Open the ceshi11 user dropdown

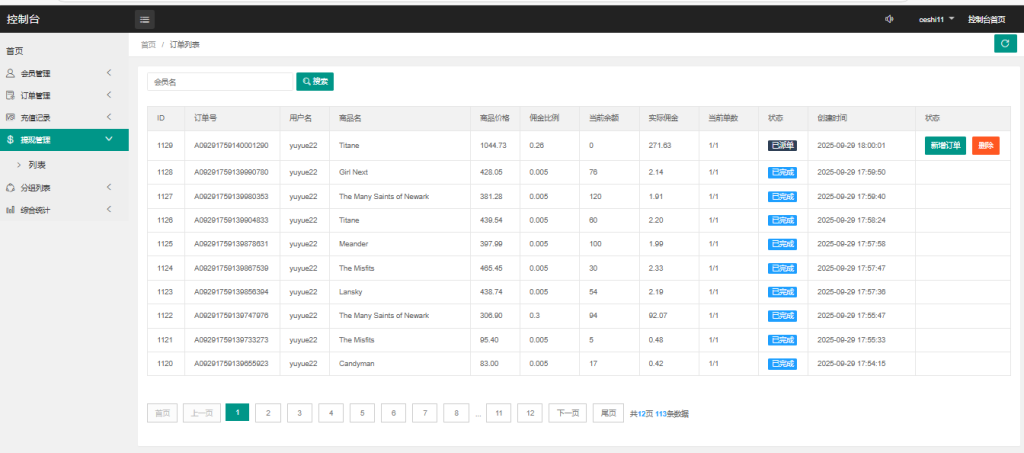click(x=937, y=19)
